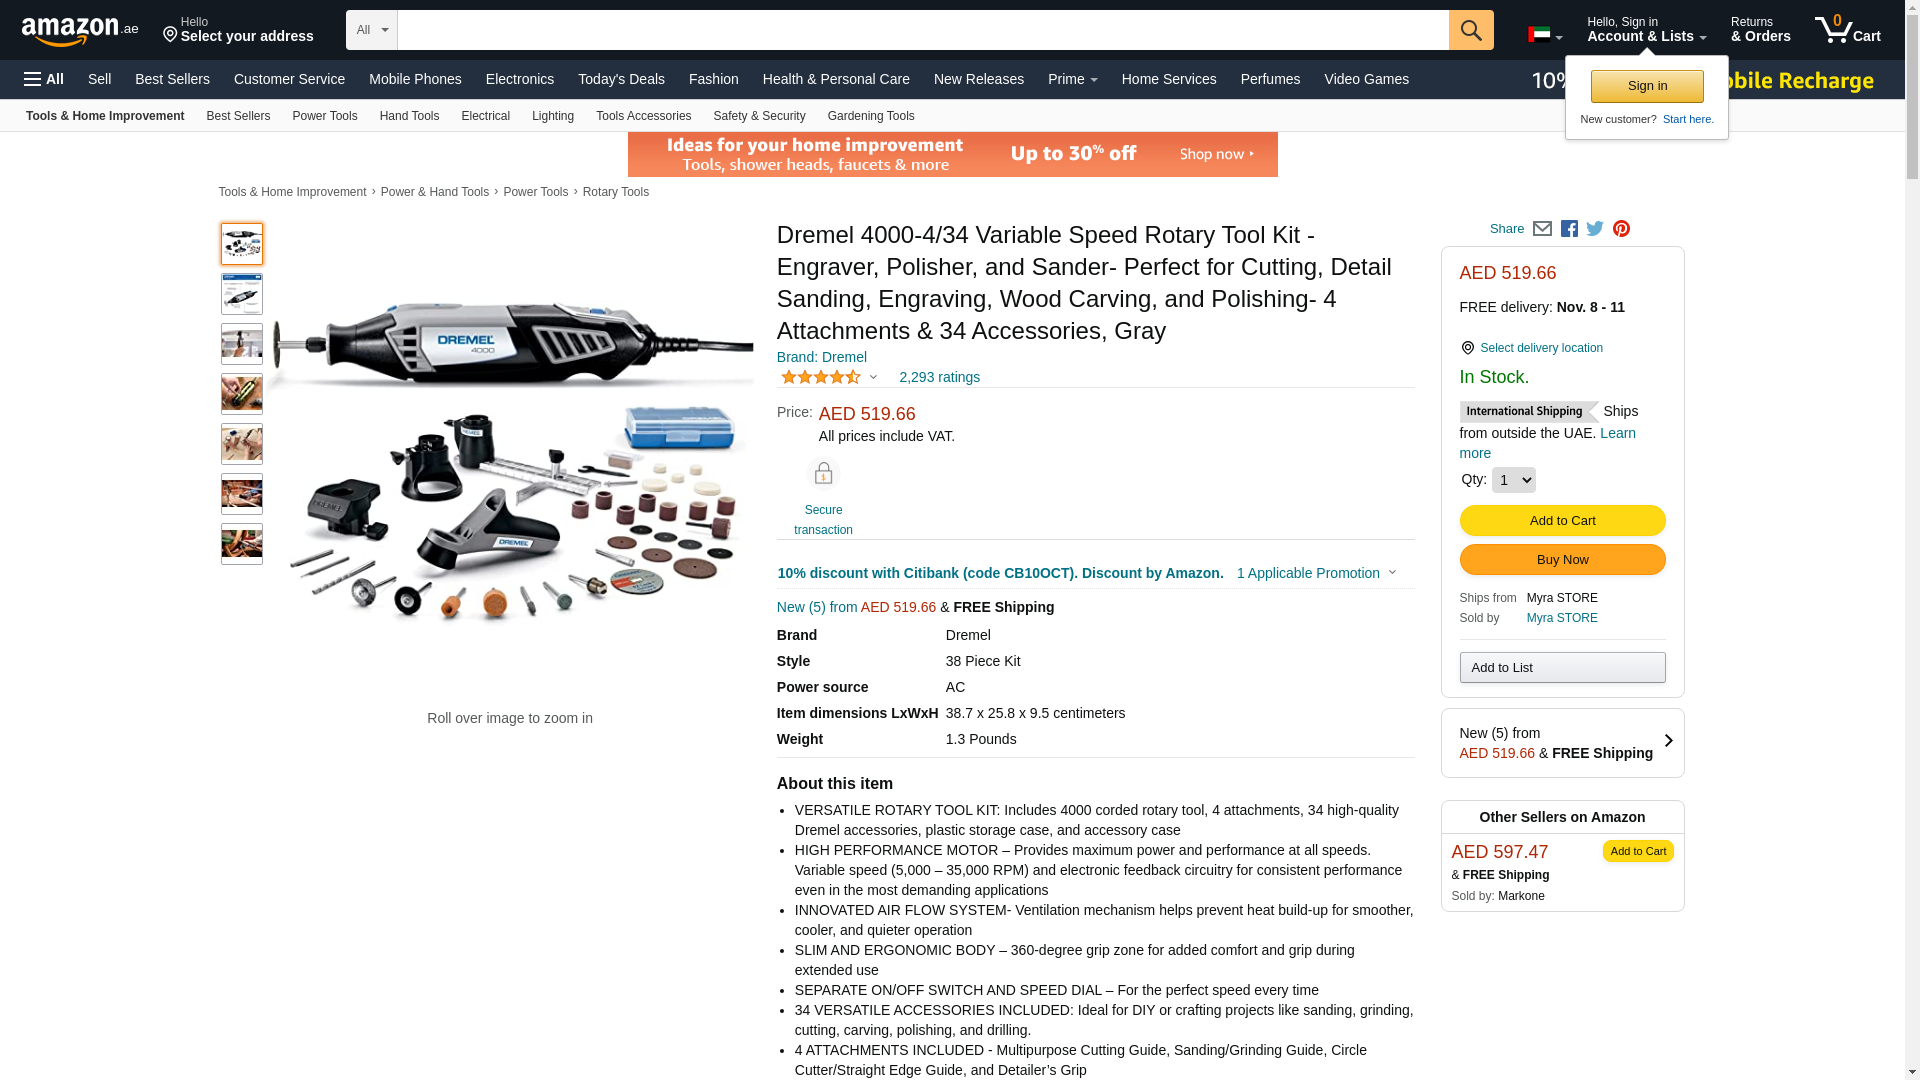The image size is (1920, 1080).
Task: Expand the Qty quantity dropdown
Action: (x=1514, y=480)
